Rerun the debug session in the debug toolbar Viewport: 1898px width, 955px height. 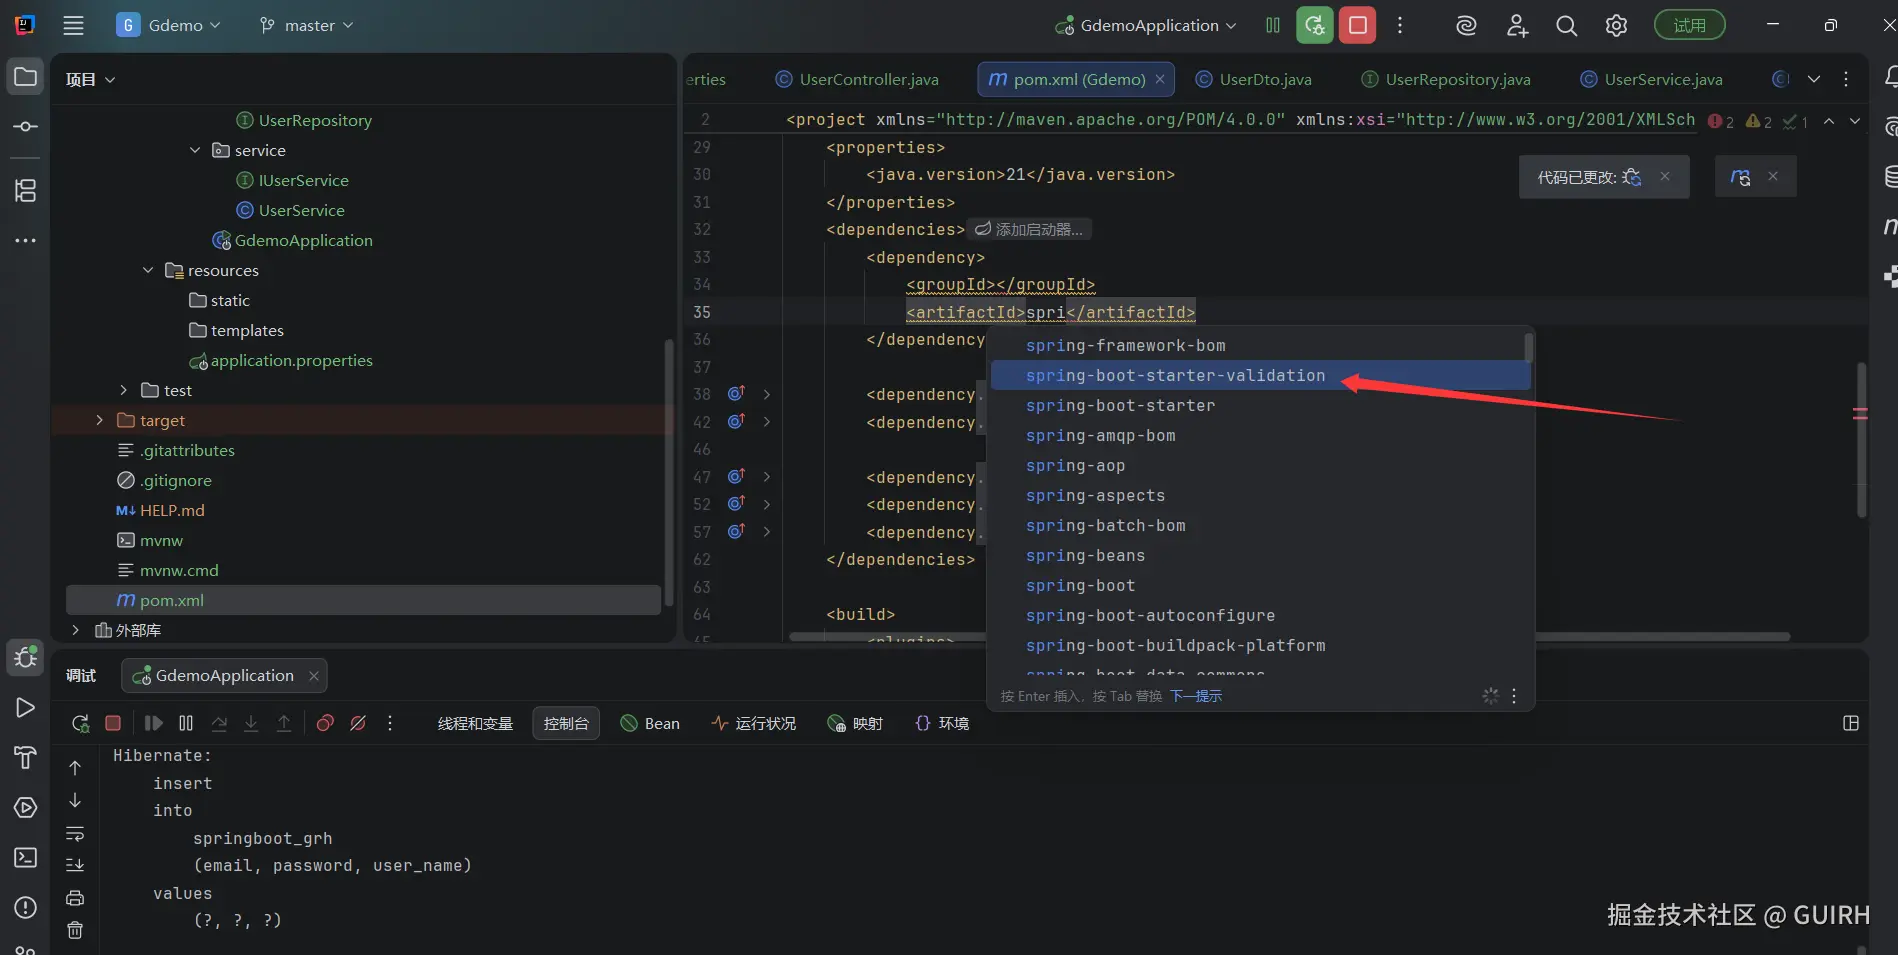tap(81, 723)
